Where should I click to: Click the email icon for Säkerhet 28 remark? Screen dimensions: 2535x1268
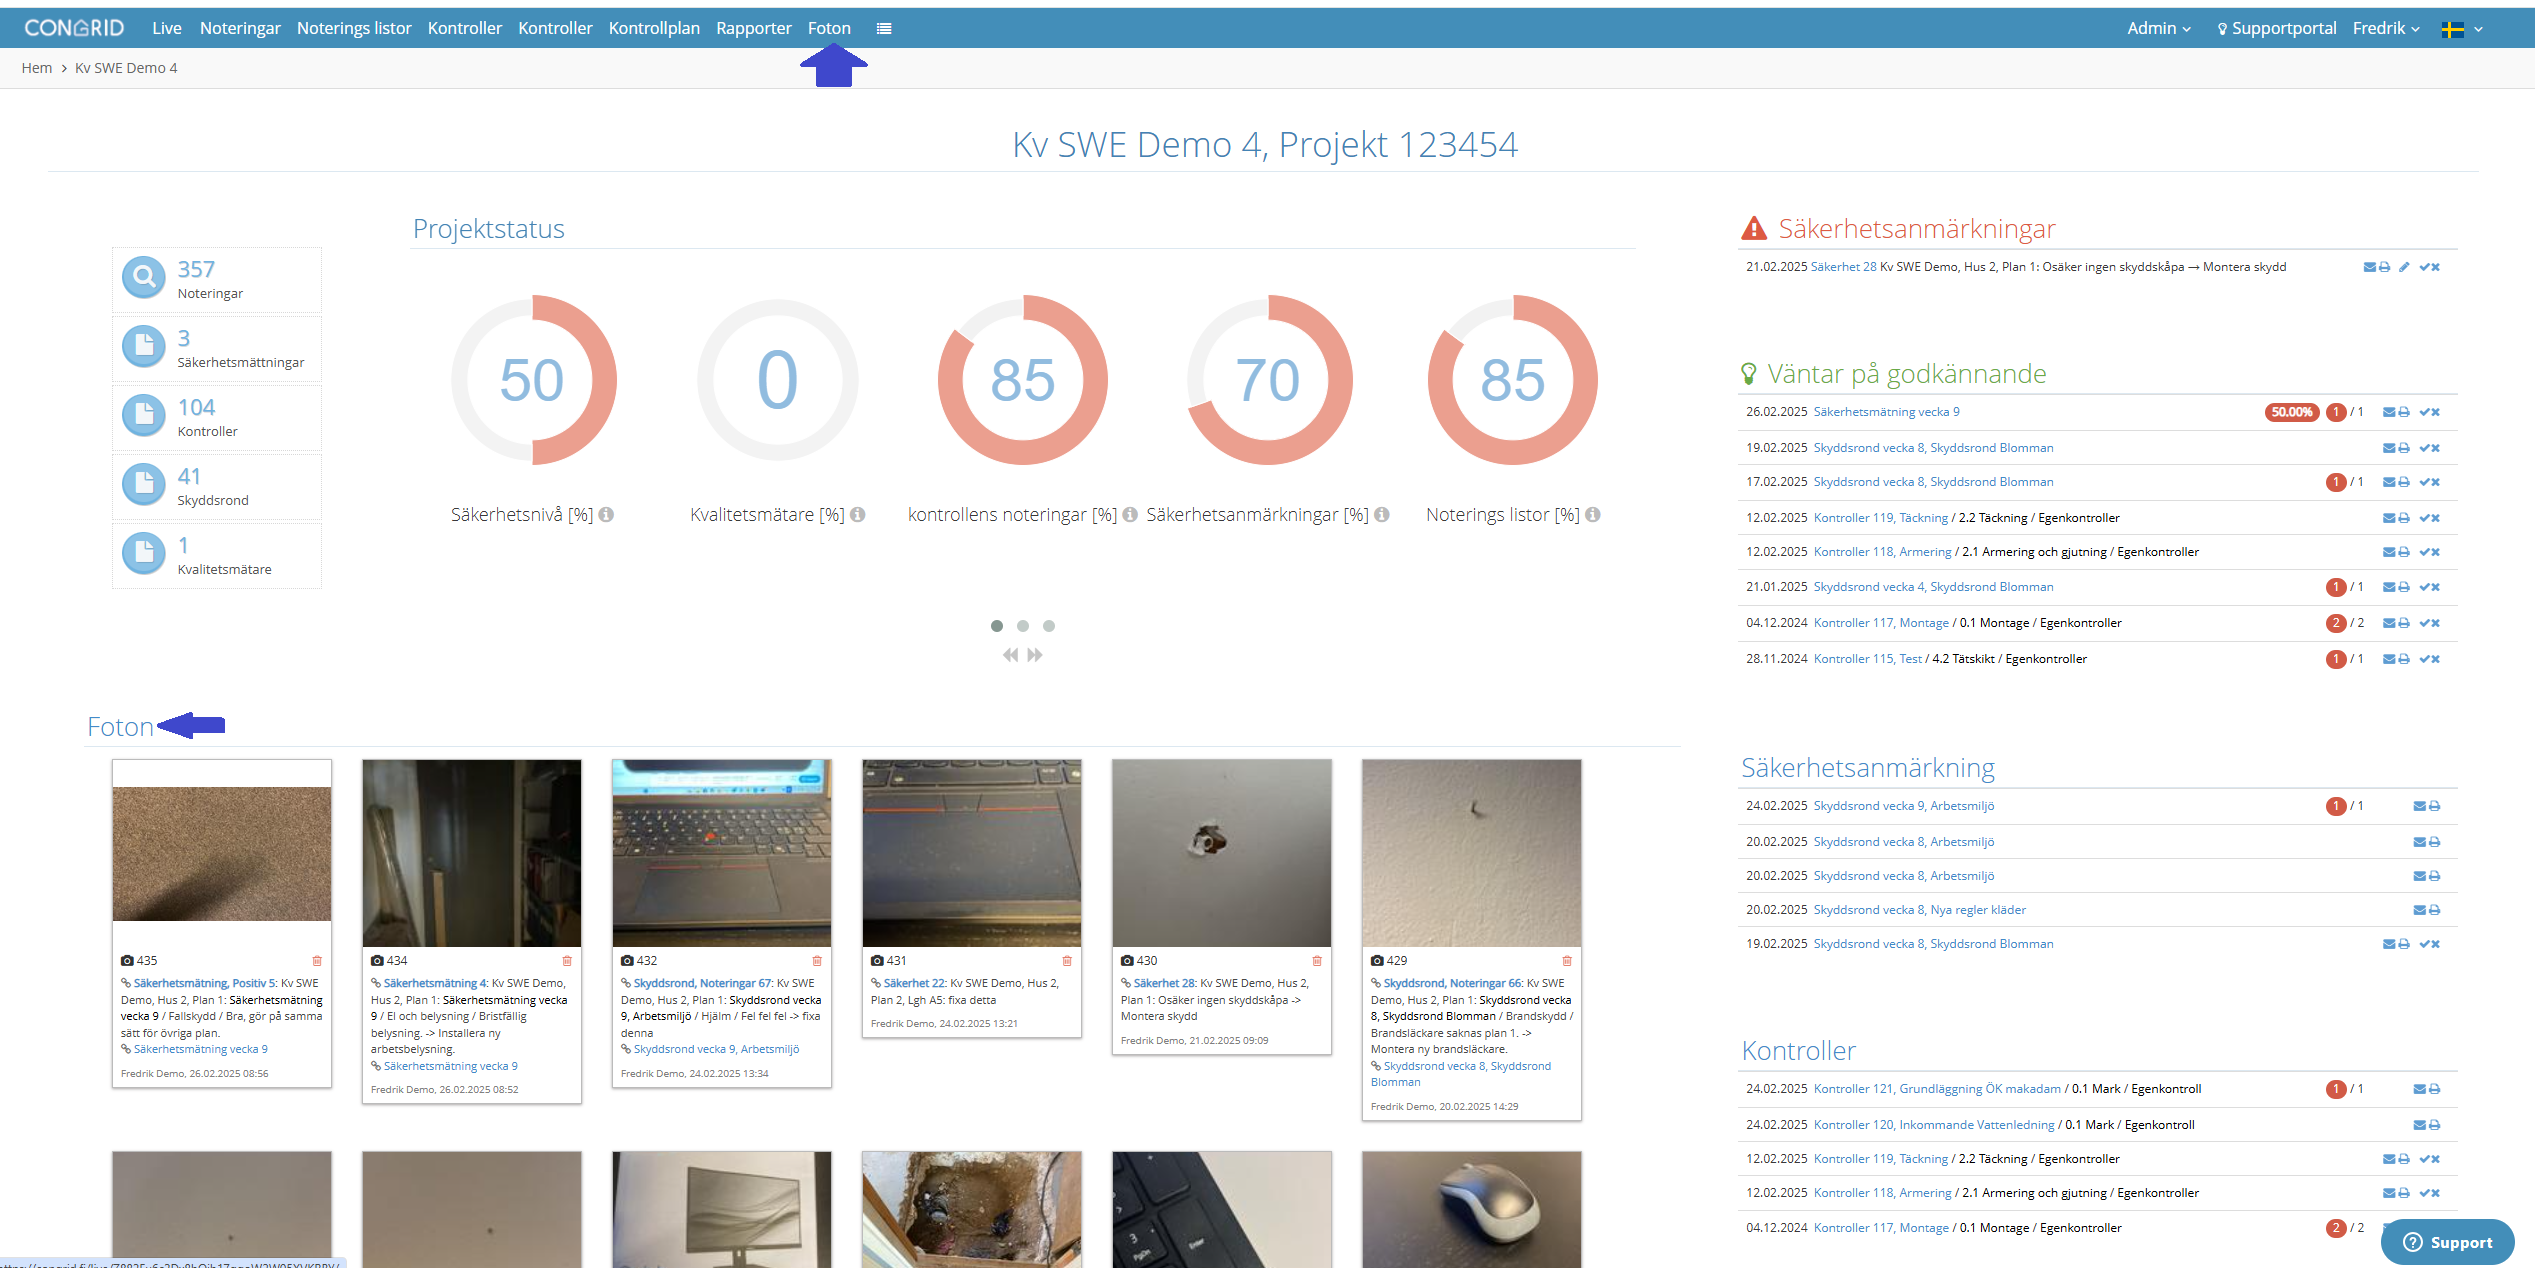[x=2369, y=267]
